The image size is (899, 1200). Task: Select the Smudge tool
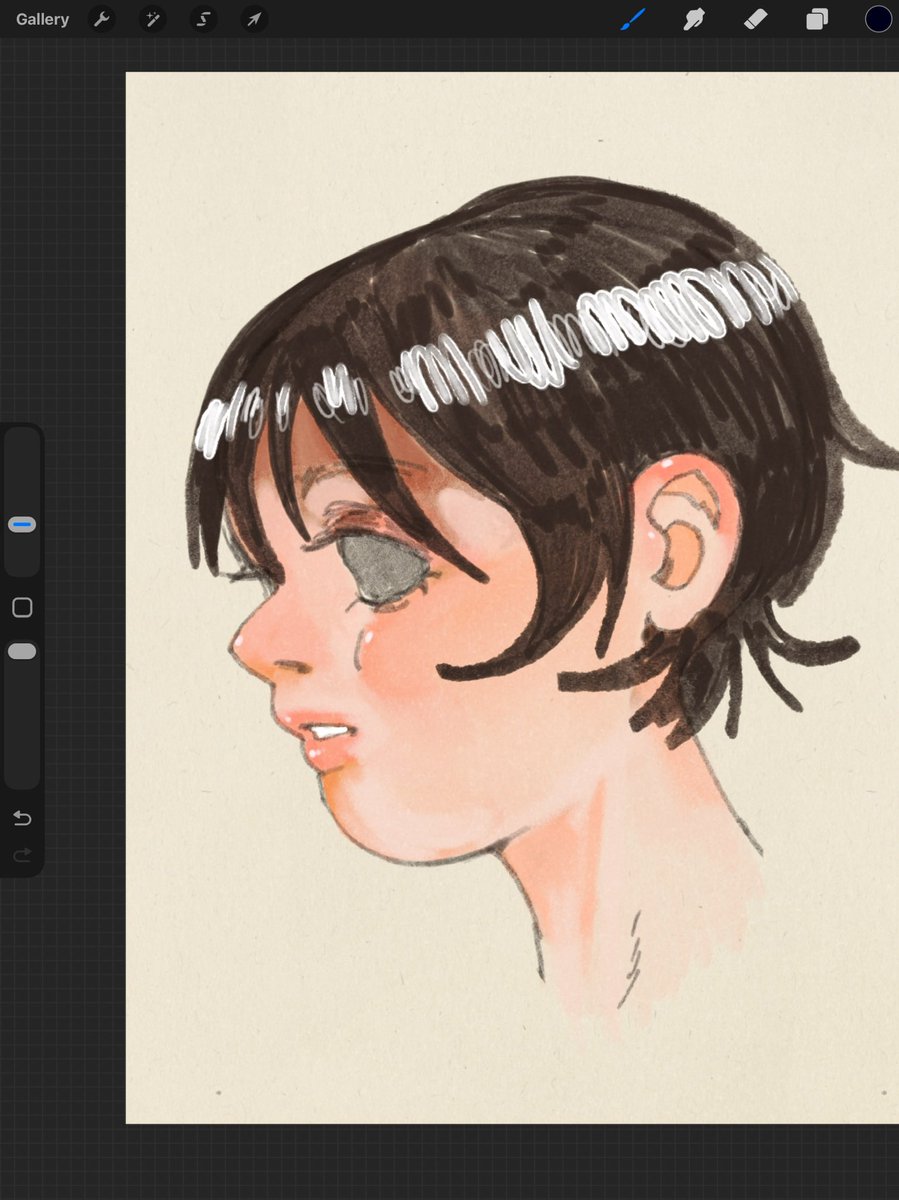(x=694, y=19)
